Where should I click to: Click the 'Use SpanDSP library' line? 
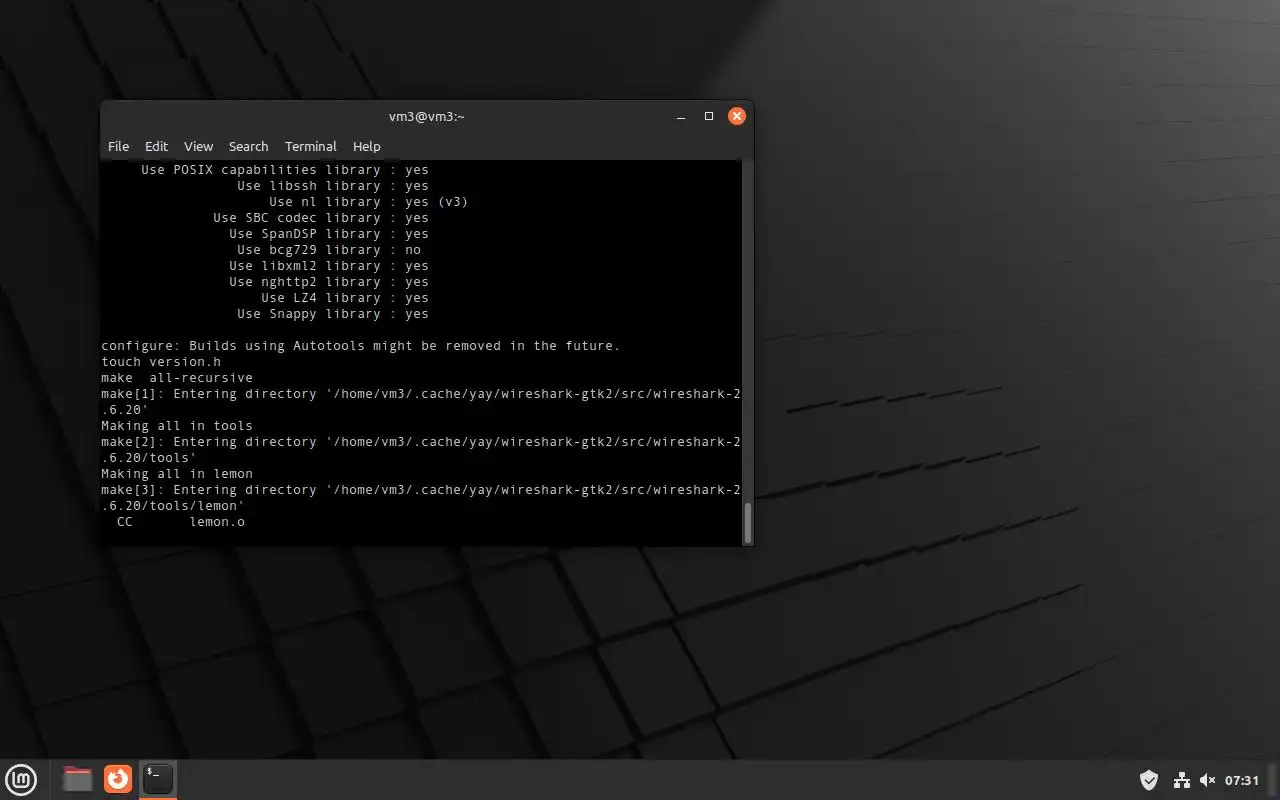point(329,234)
